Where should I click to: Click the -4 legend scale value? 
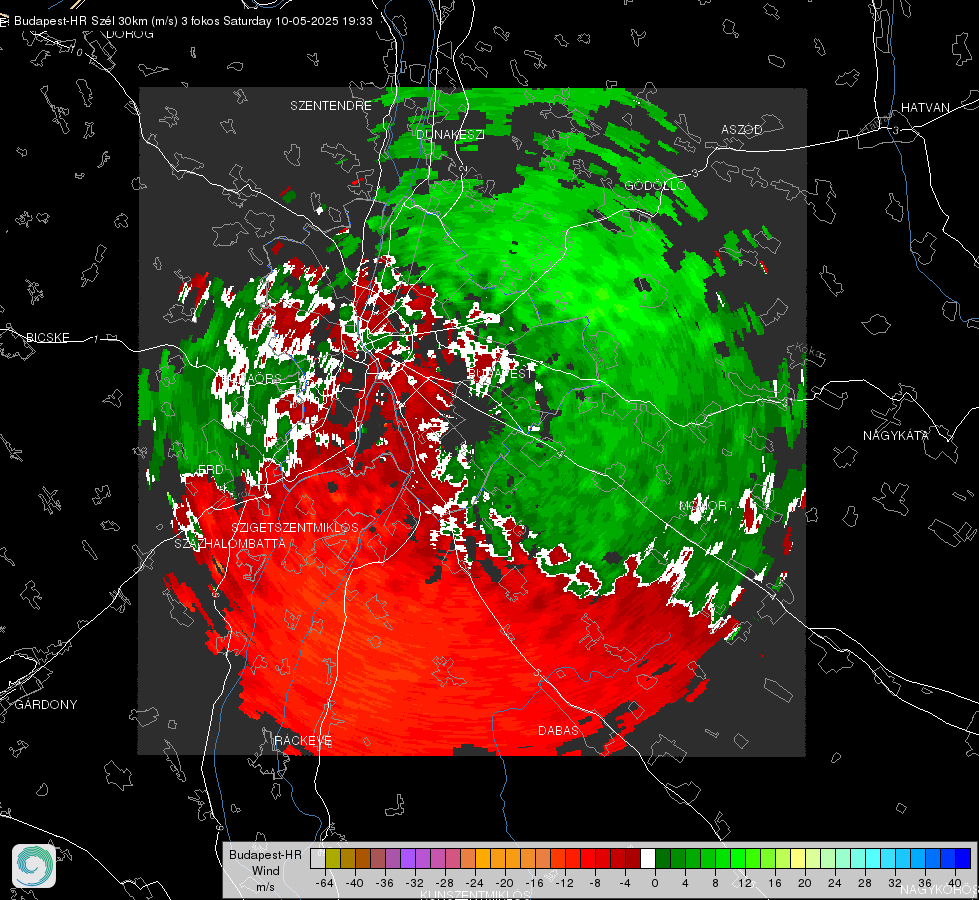(625, 883)
